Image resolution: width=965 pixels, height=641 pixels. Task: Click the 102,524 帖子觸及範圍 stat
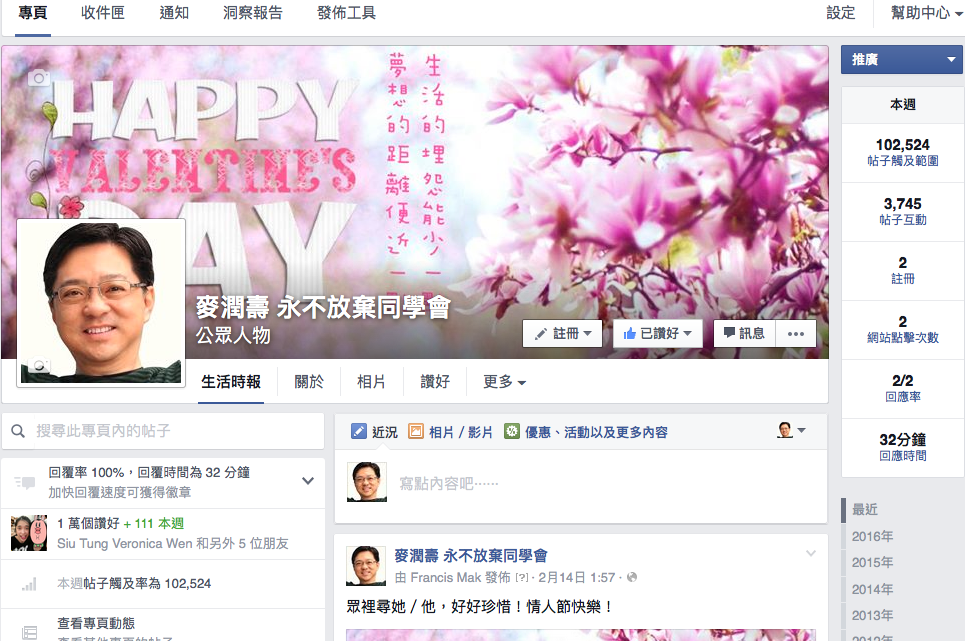coord(903,153)
